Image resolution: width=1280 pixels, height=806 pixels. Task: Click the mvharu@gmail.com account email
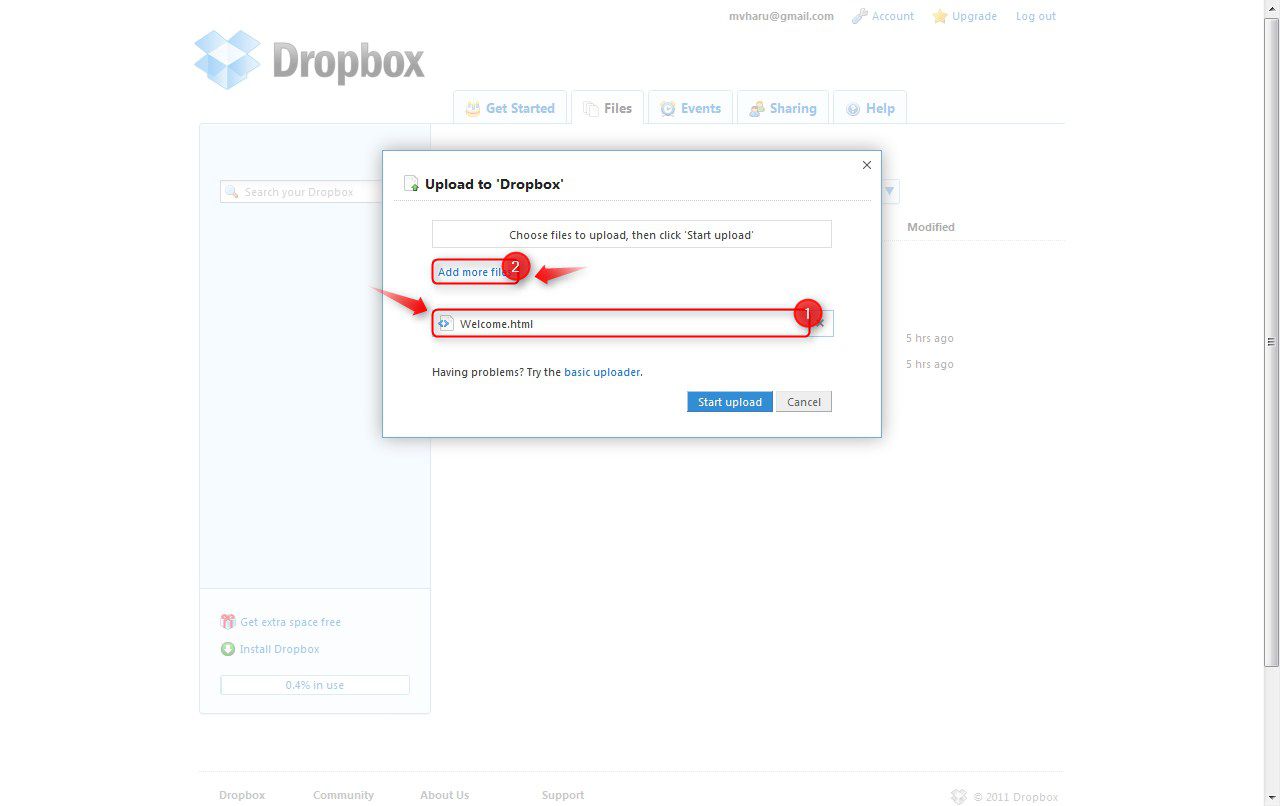781,16
